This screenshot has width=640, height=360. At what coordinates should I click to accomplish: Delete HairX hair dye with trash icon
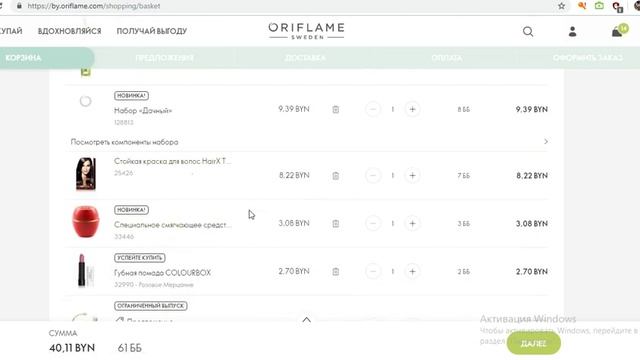coord(336,176)
